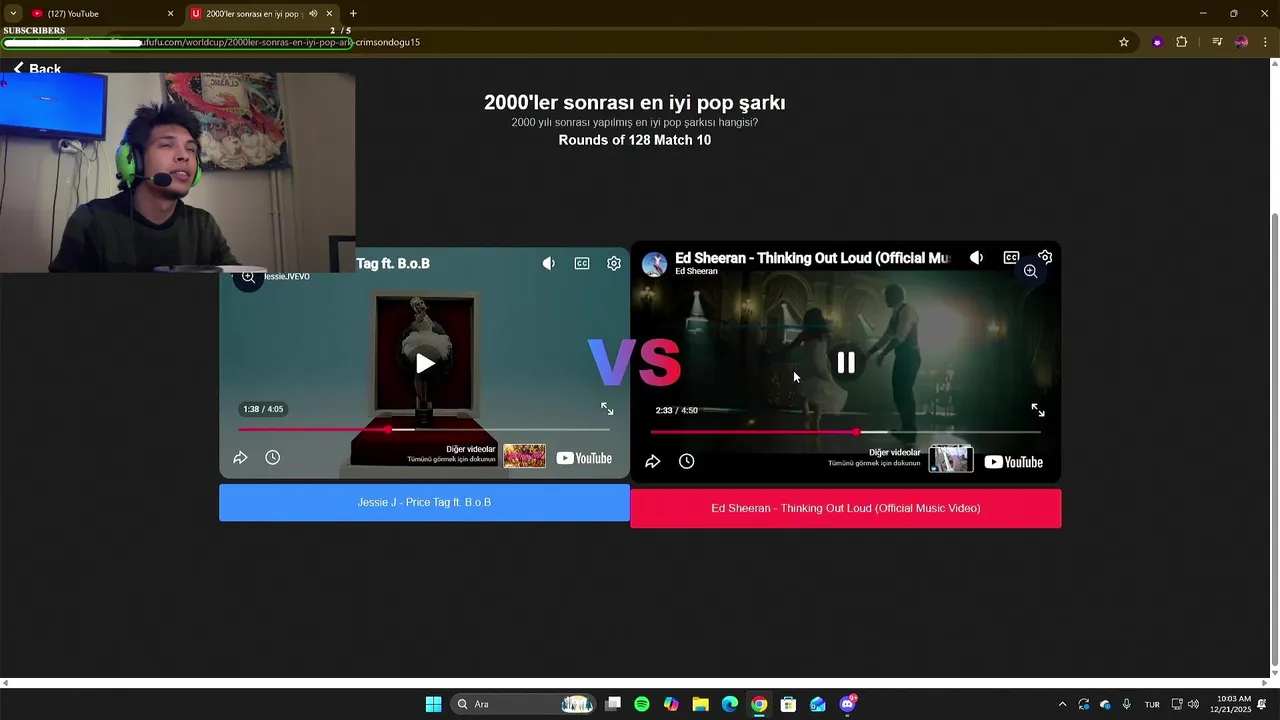Expand the tab search dropdown
Viewport: 1280px width, 720px height.
(x=13, y=14)
